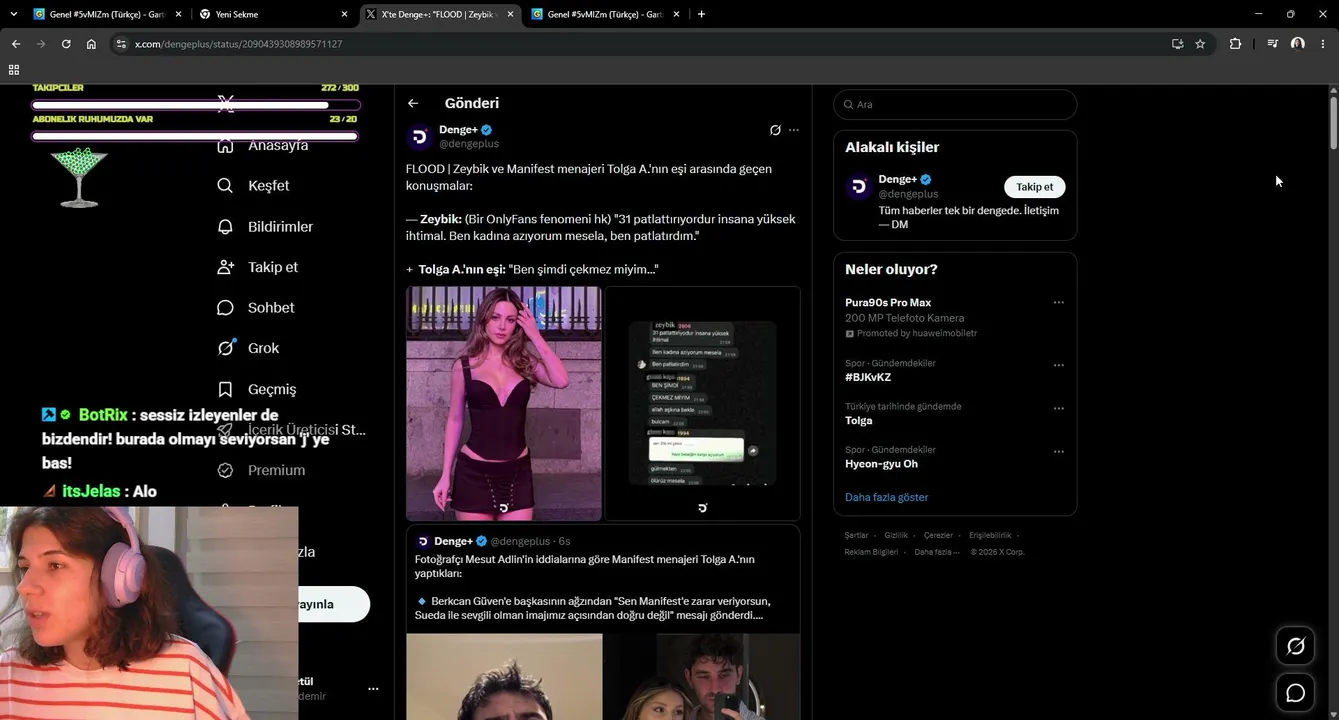Open the Chrome three-dot menu

(1323, 44)
